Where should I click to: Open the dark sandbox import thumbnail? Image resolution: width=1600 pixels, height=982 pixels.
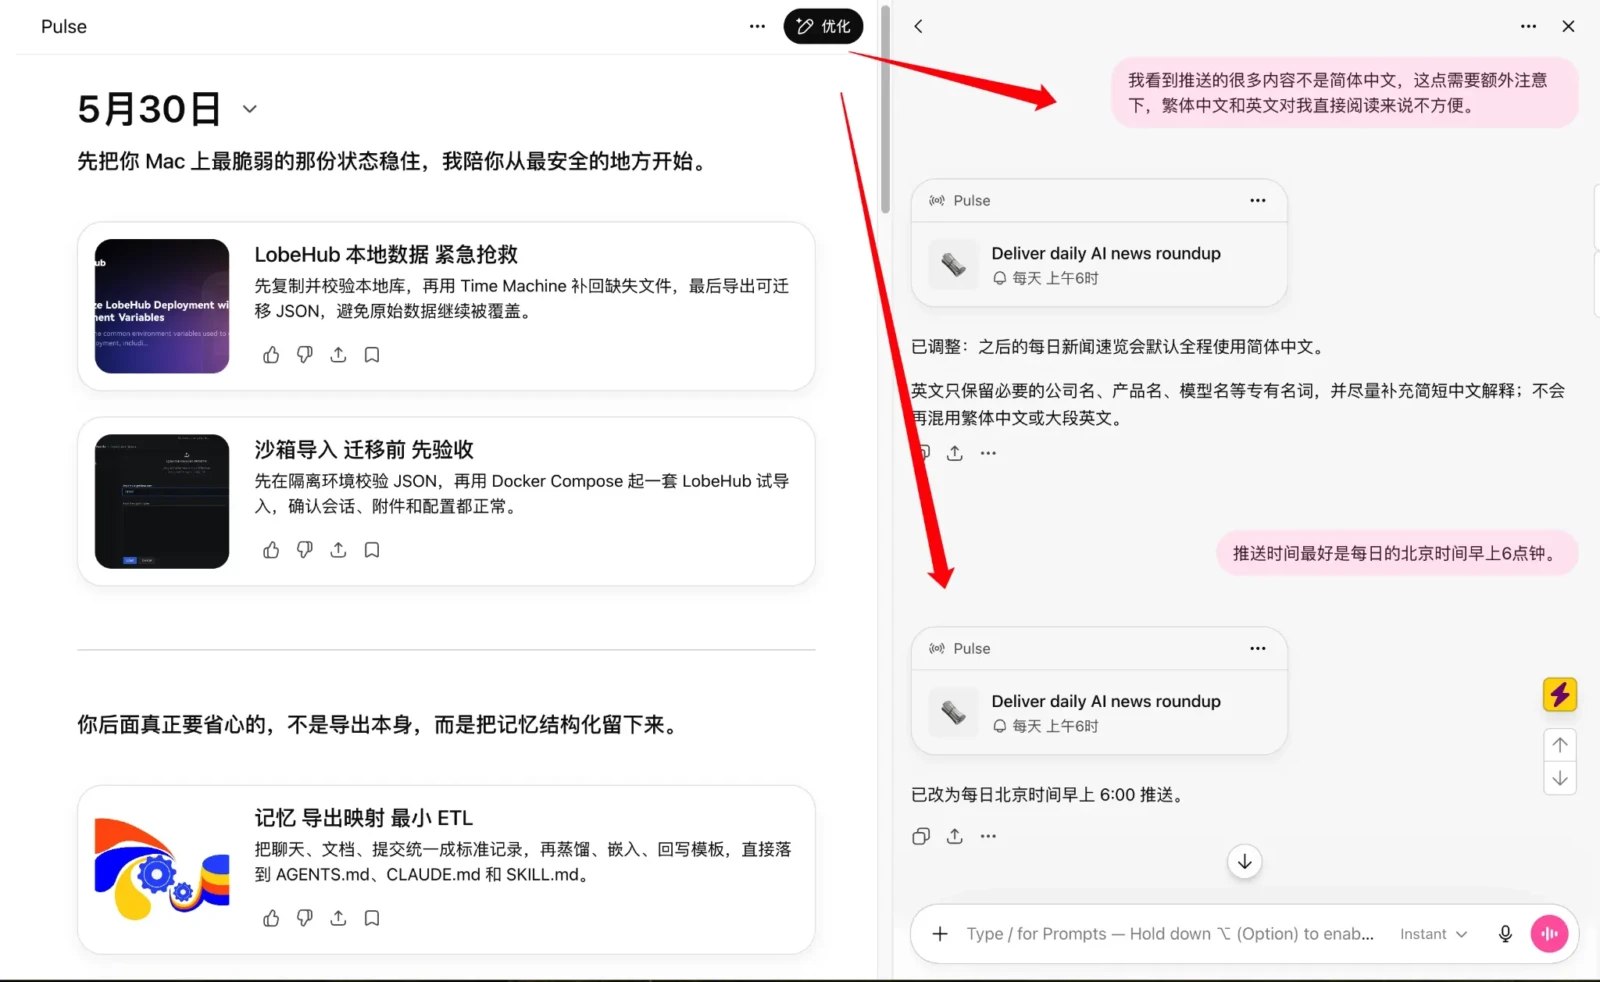click(162, 501)
